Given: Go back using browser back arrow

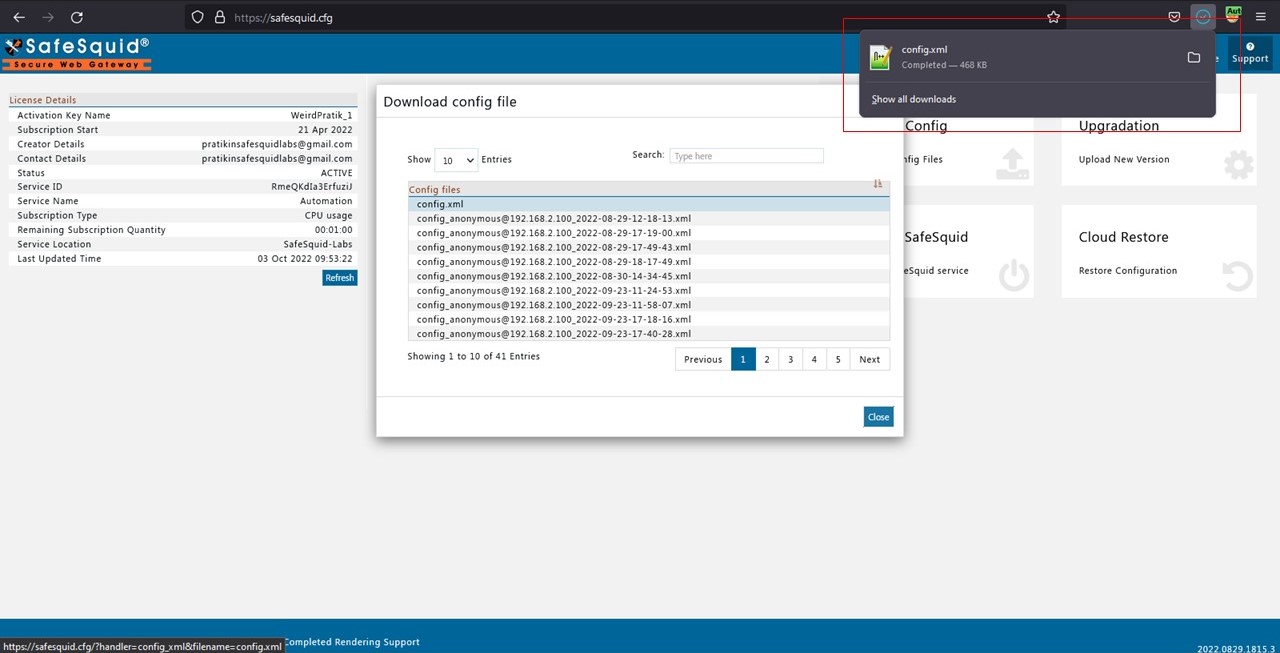Looking at the screenshot, I should click(18, 17).
